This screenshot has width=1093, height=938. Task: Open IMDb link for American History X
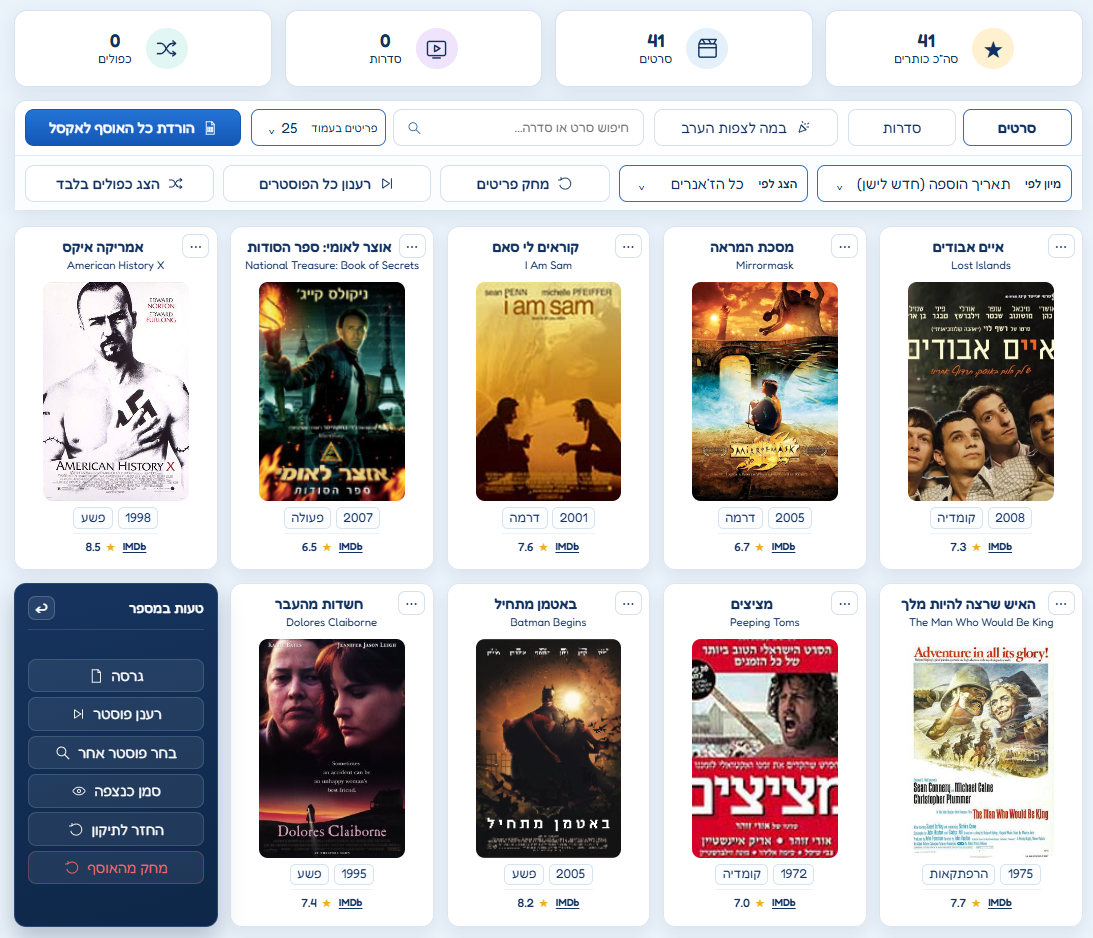pos(134,547)
